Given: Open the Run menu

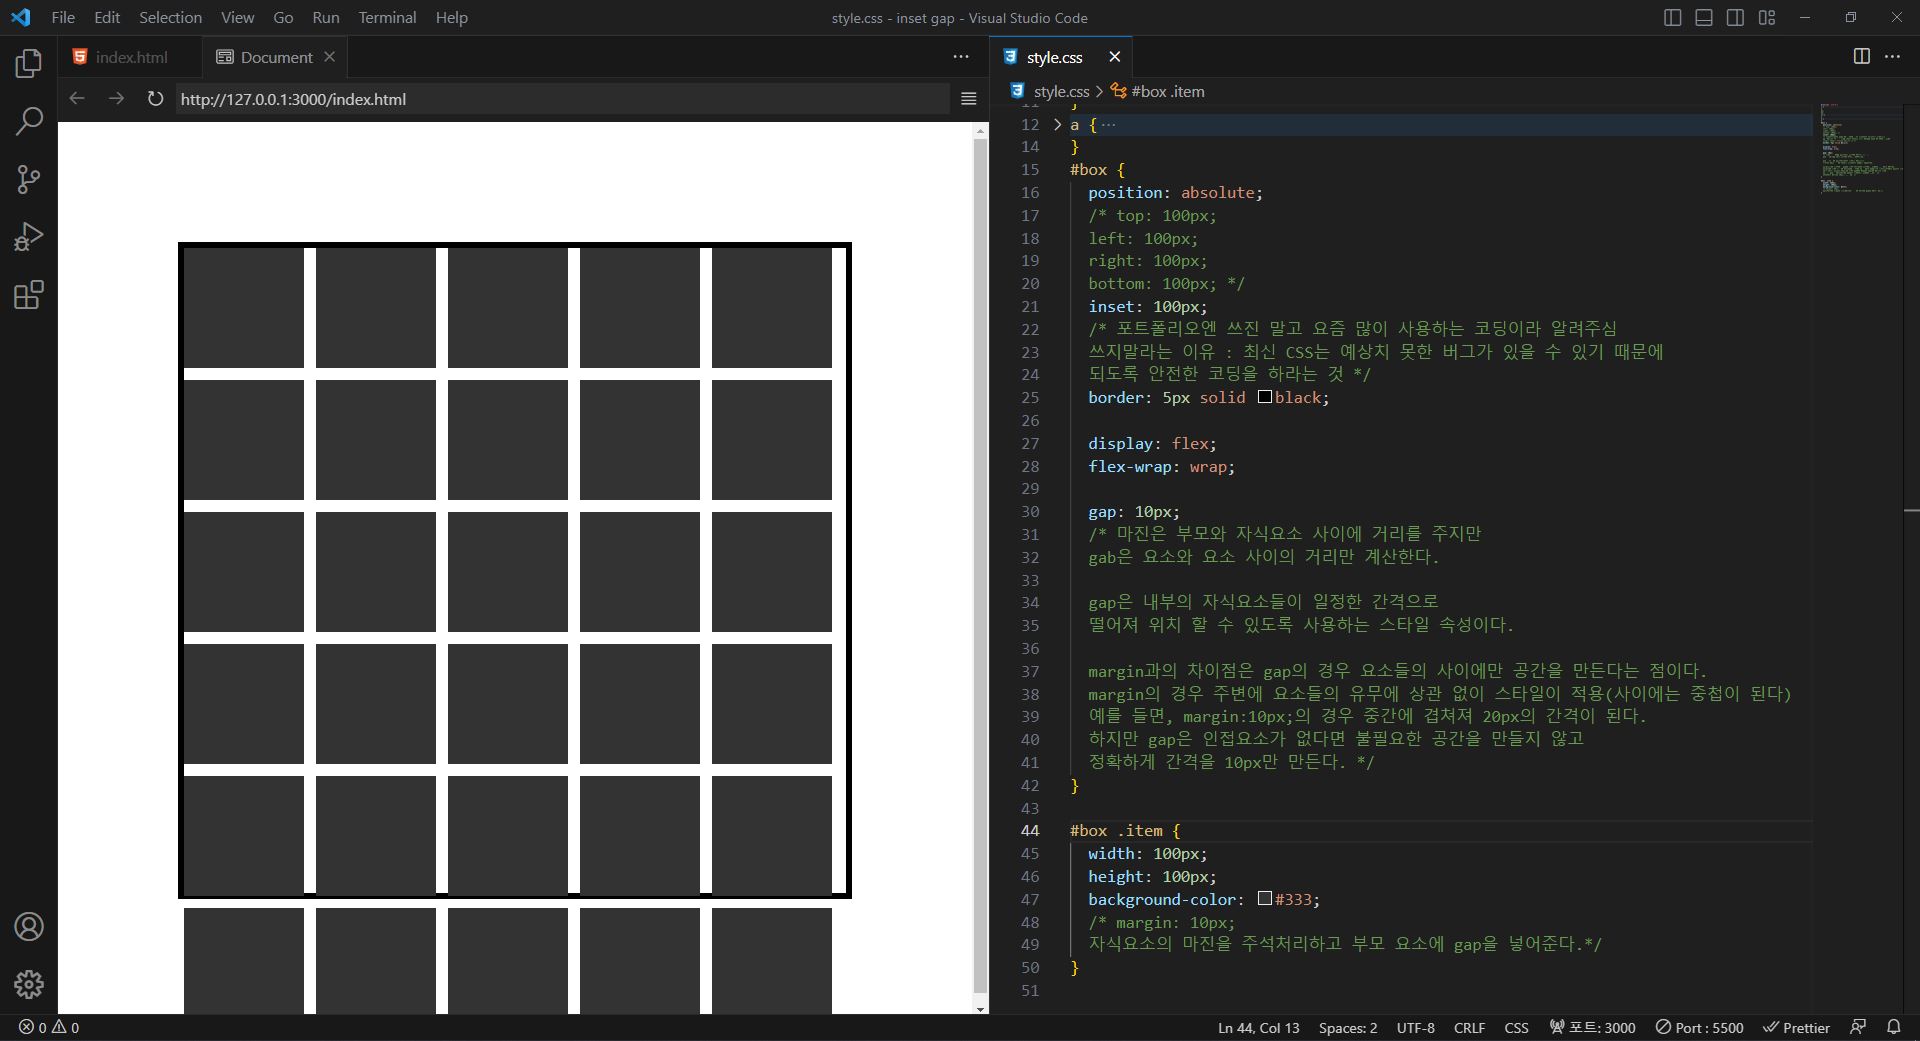Looking at the screenshot, I should [326, 18].
